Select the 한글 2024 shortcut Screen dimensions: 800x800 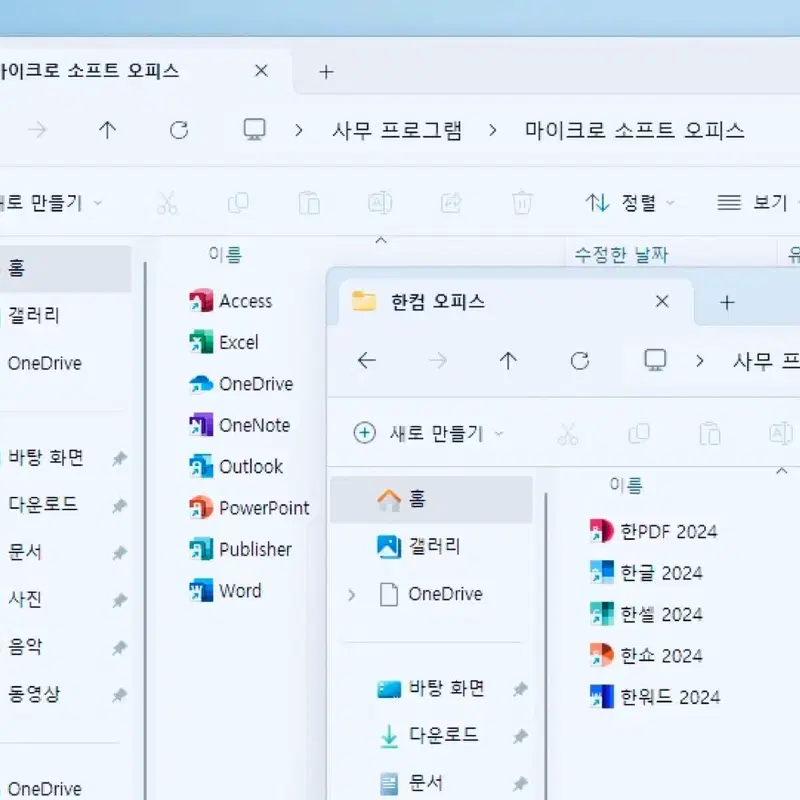[646, 572]
